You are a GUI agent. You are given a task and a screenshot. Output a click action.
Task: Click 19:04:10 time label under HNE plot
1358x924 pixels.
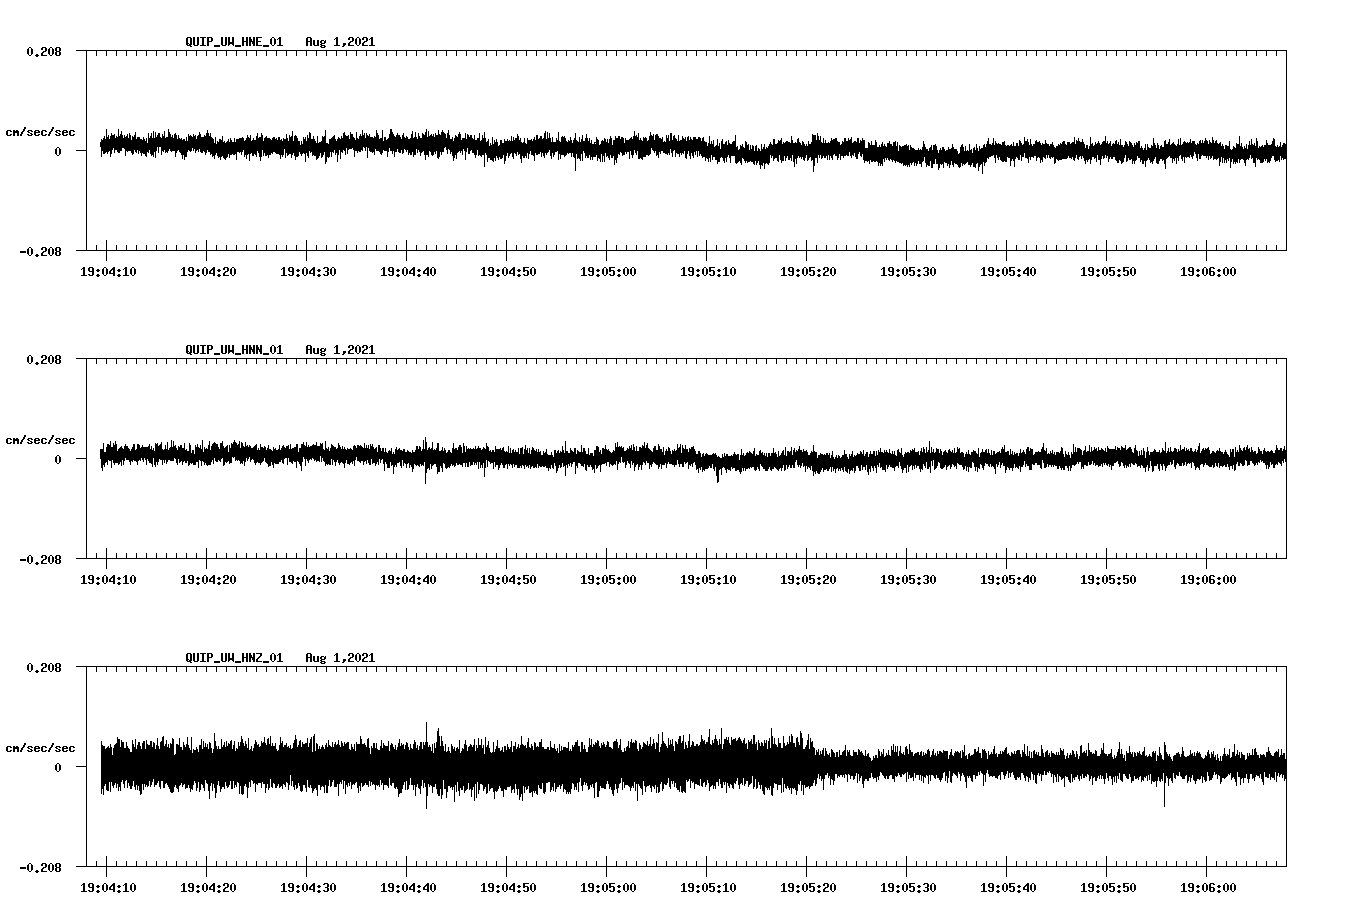pyautogui.click(x=108, y=271)
